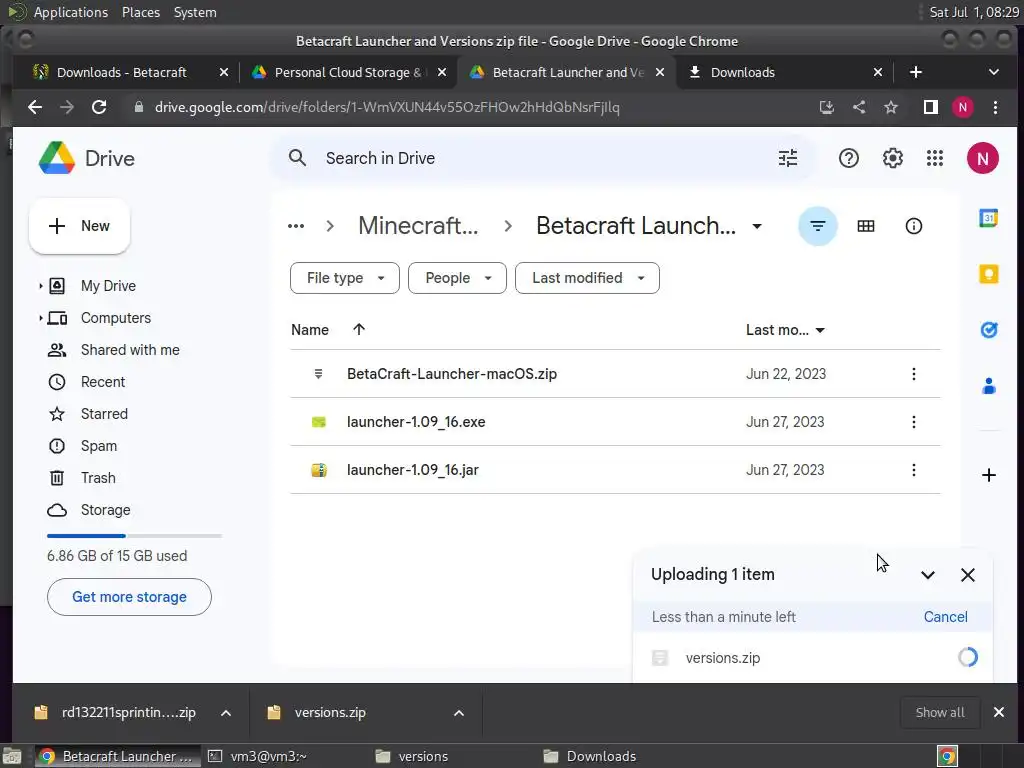Open the Google apps grid
The image size is (1024, 768).
935,158
